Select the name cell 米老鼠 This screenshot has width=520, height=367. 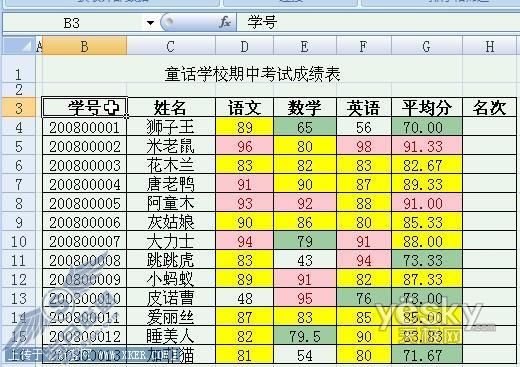tap(171, 146)
